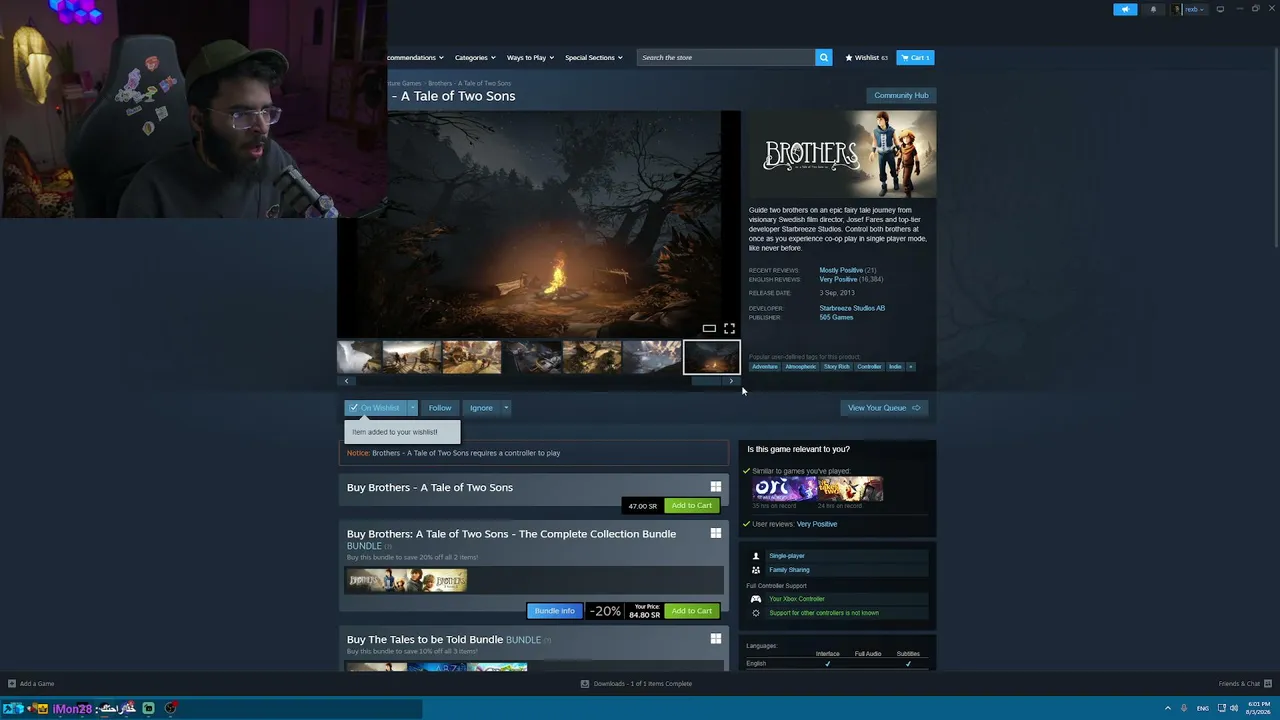
Task: Open the It Takes Two capsule image
Action: click(x=851, y=489)
